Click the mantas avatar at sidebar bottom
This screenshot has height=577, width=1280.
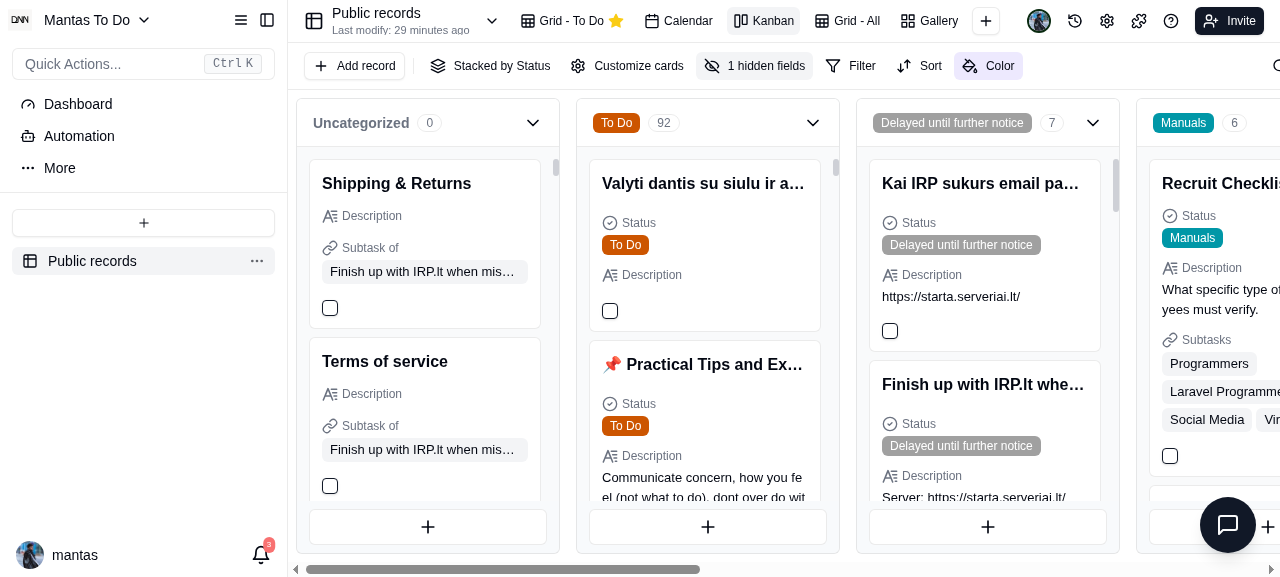point(30,555)
